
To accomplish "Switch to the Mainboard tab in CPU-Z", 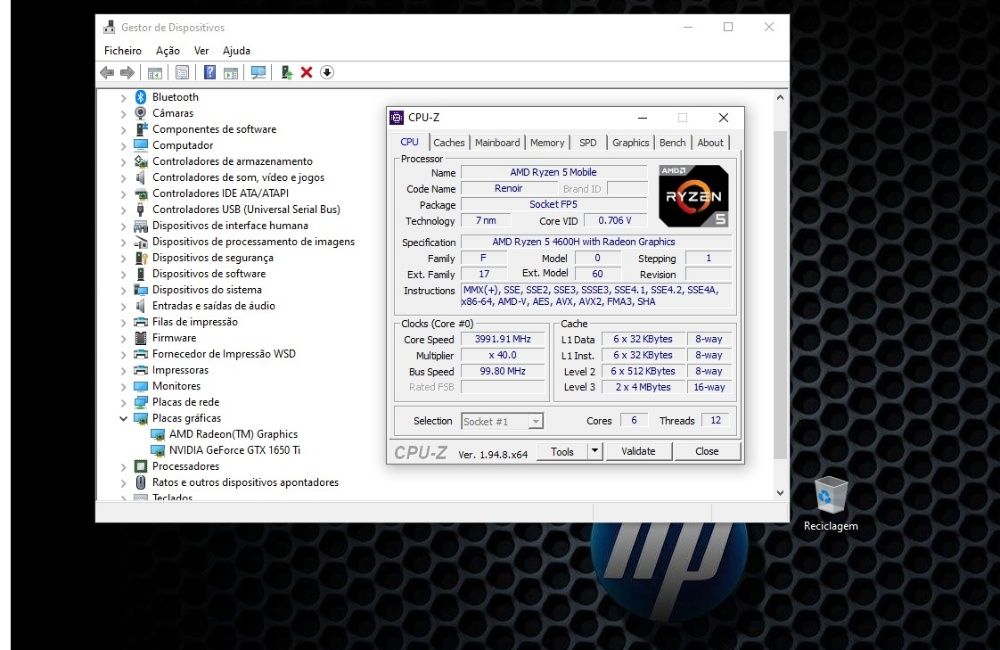I will [x=497, y=143].
